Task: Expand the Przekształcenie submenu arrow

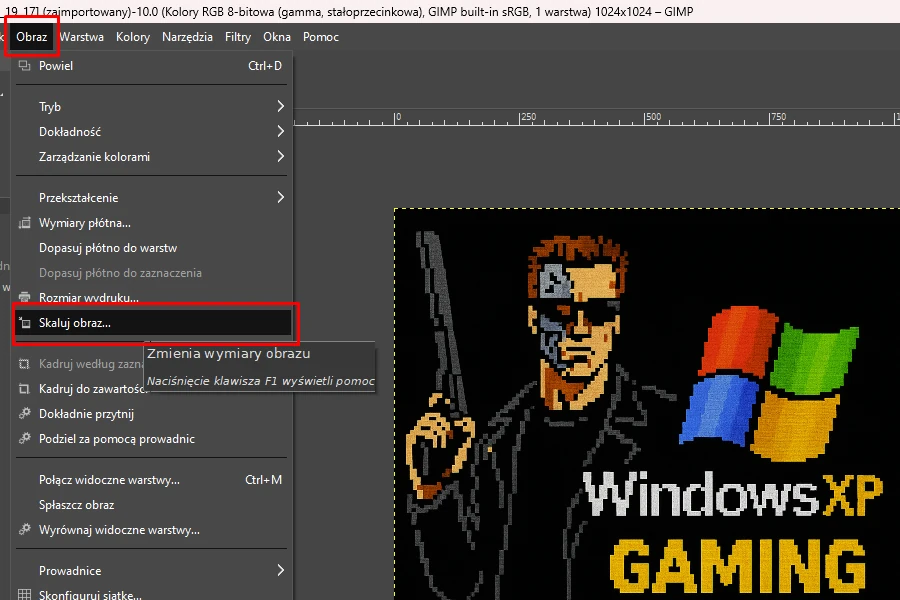Action: 280,198
